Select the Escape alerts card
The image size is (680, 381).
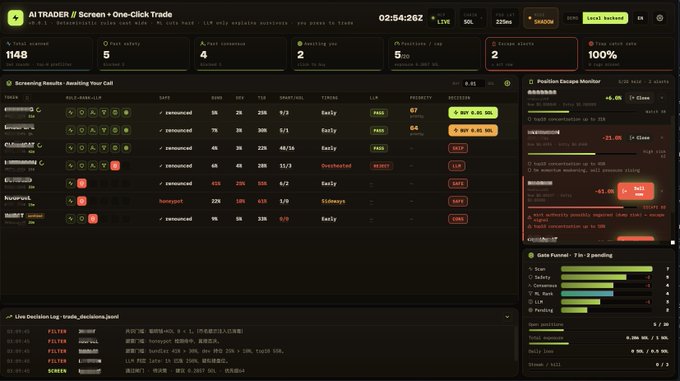(x=532, y=54)
